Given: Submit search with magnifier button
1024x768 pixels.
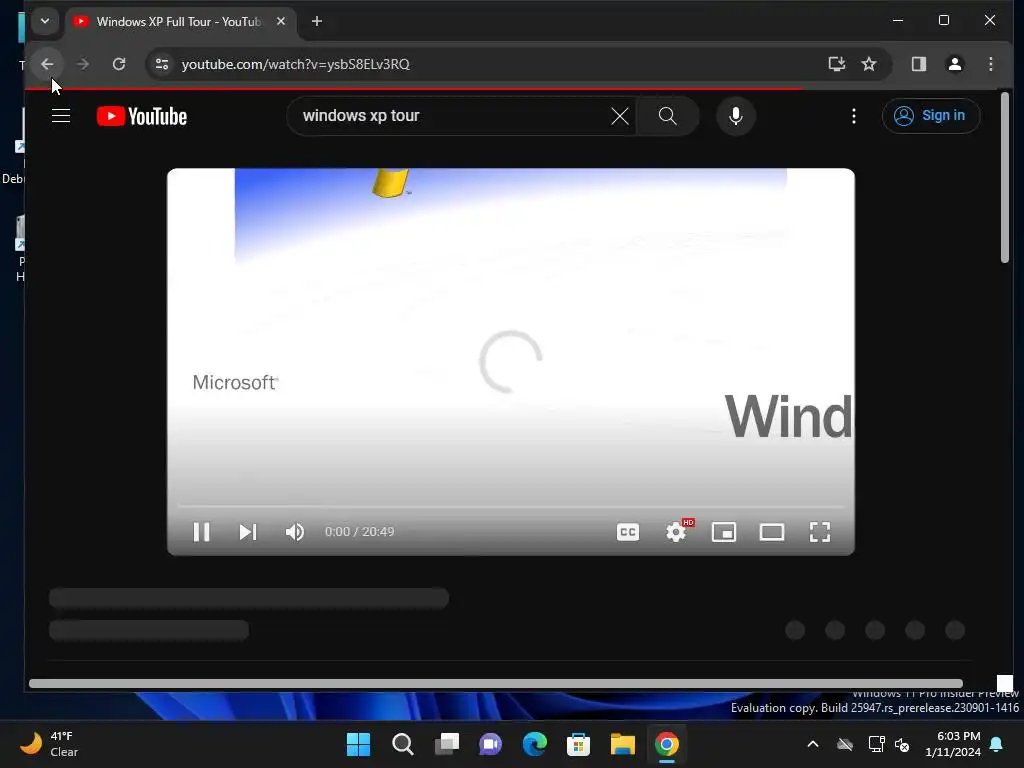Looking at the screenshot, I should (667, 116).
